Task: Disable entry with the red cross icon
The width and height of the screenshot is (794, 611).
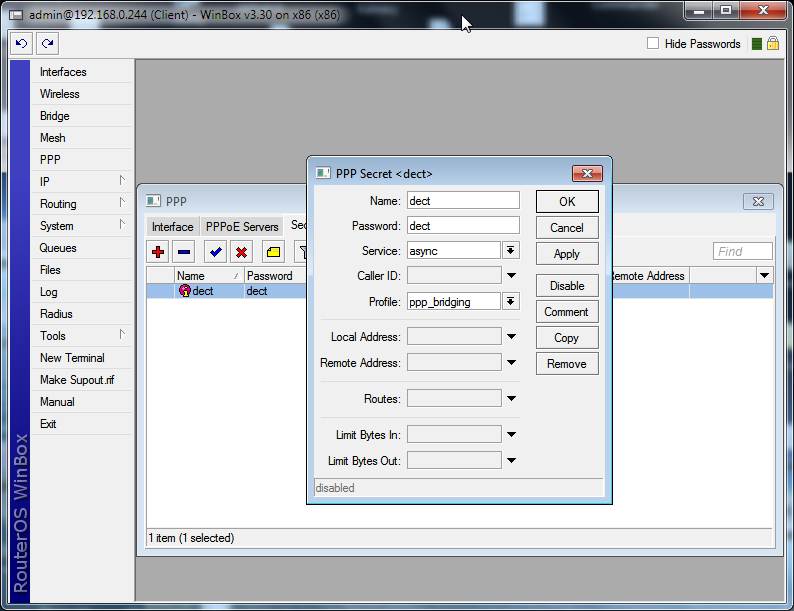Action: pyautogui.click(x=242, y=252)
